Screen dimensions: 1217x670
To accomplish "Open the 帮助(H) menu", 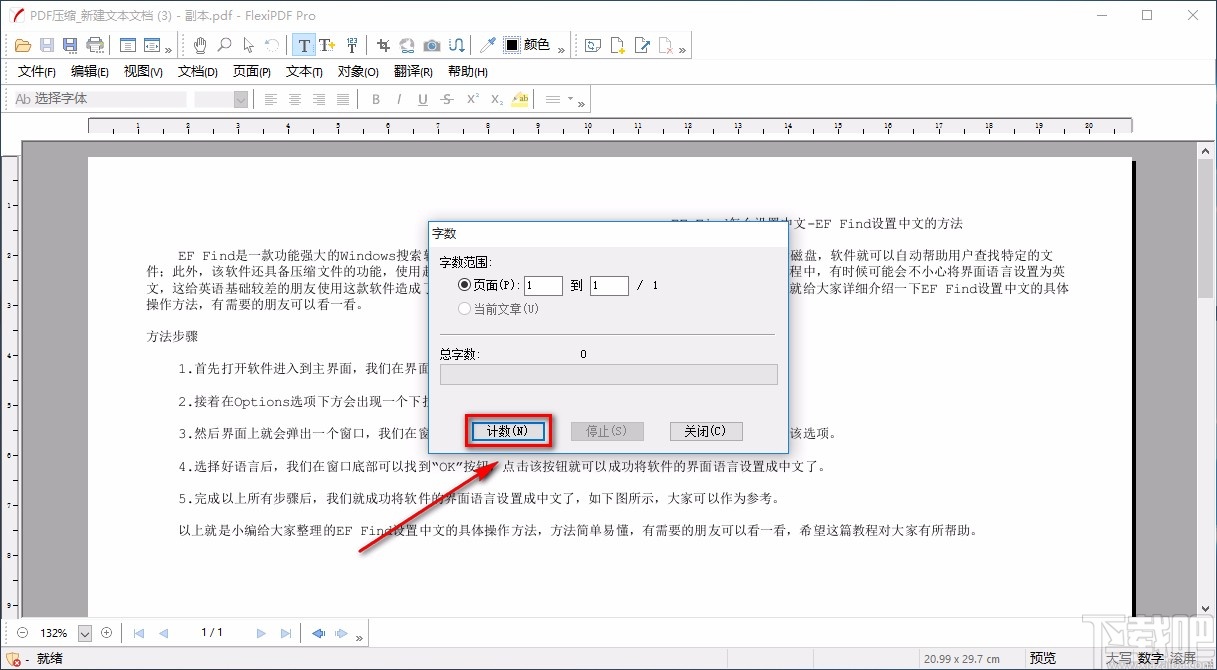I will click(468, 71).
